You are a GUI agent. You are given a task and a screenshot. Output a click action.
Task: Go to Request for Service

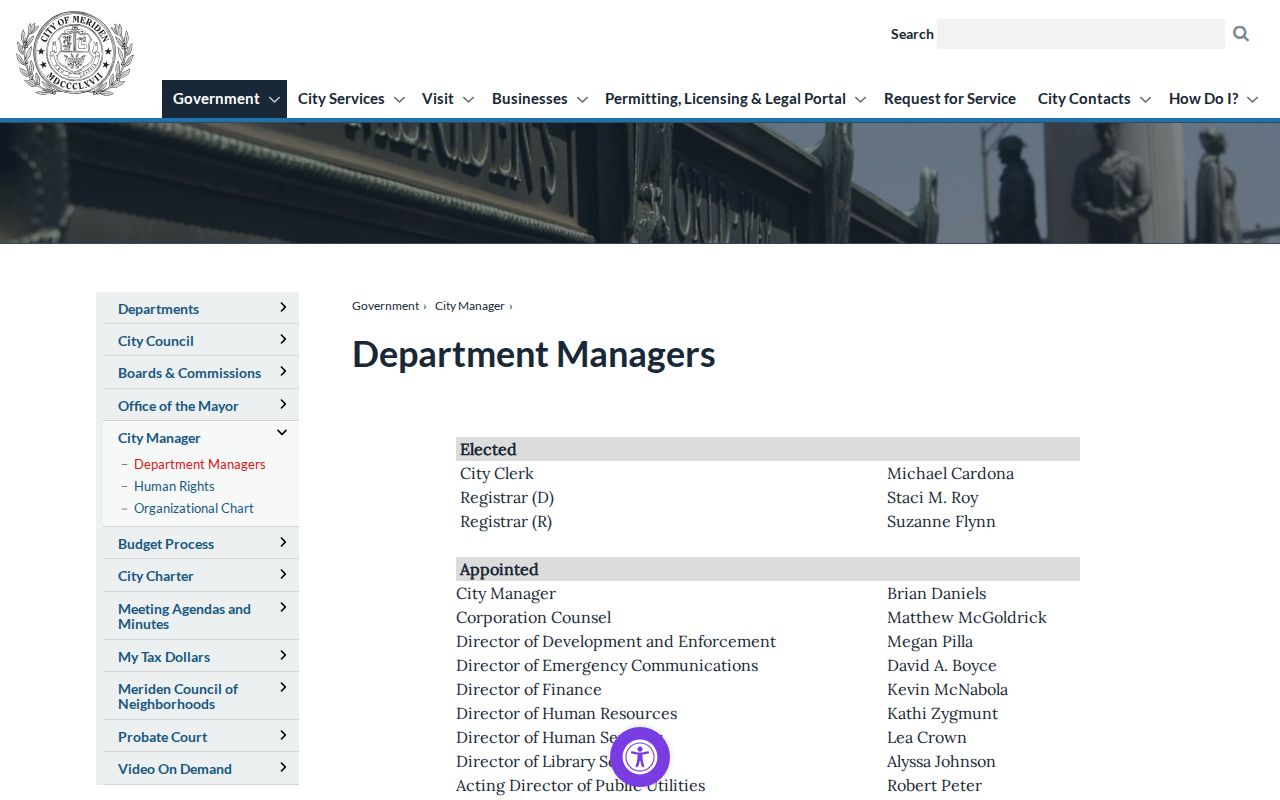coord(950,99)
